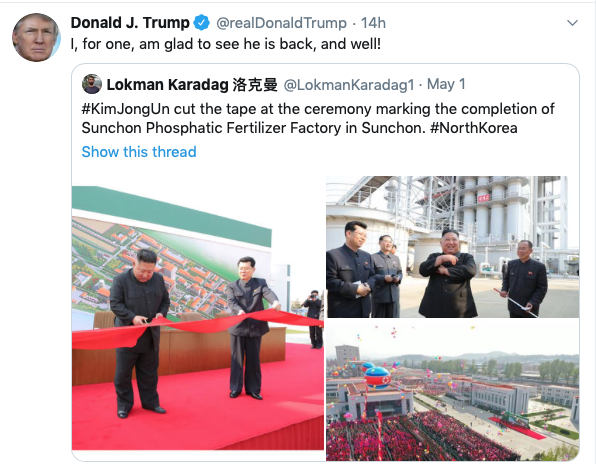Follow the #NorthKorea hashtag
This screenshot has width=596, height=464.
tap(474, 128)
